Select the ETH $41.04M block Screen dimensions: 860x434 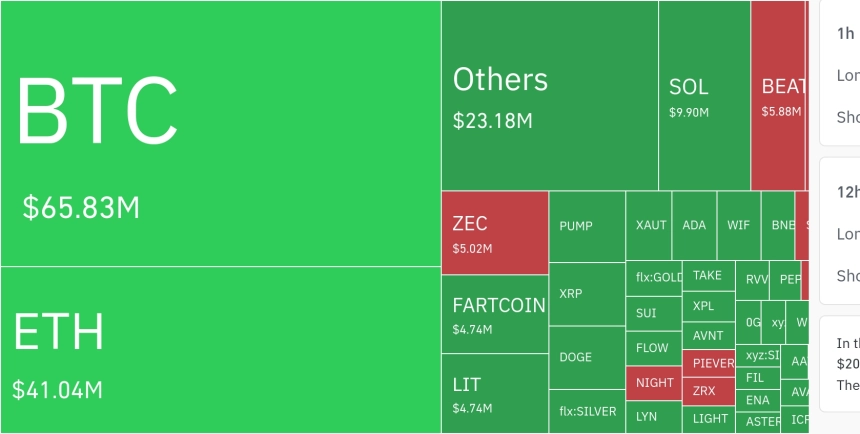tap(220, 350)
